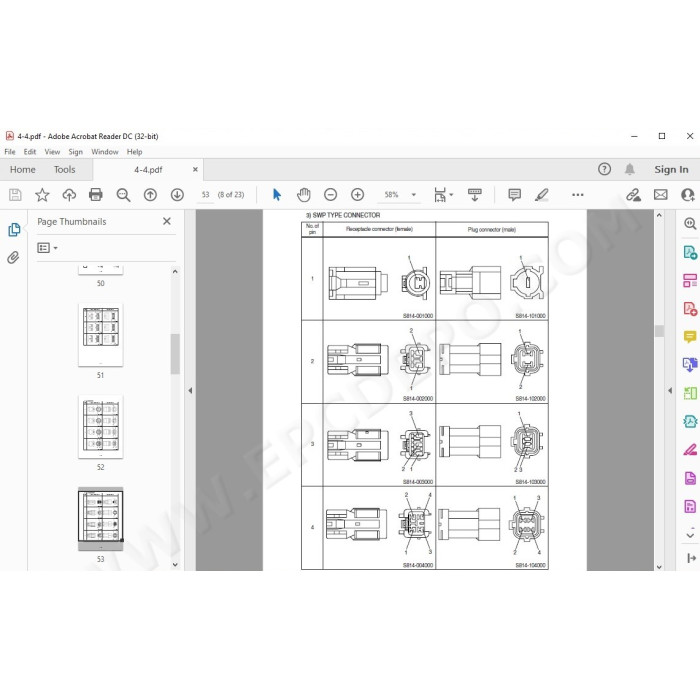
Task: Open the View menu
Action: point(52,152)
